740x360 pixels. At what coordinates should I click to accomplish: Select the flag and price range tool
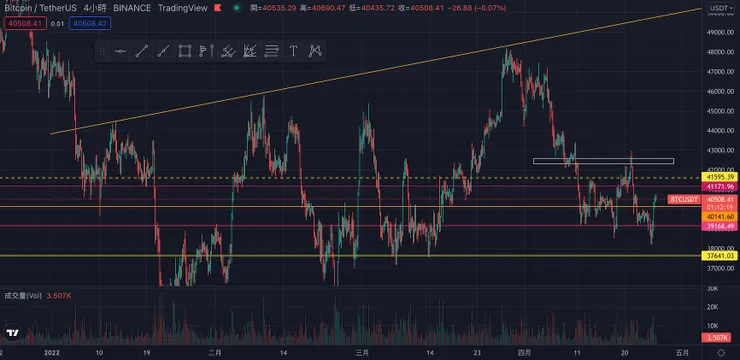point(207,51)
